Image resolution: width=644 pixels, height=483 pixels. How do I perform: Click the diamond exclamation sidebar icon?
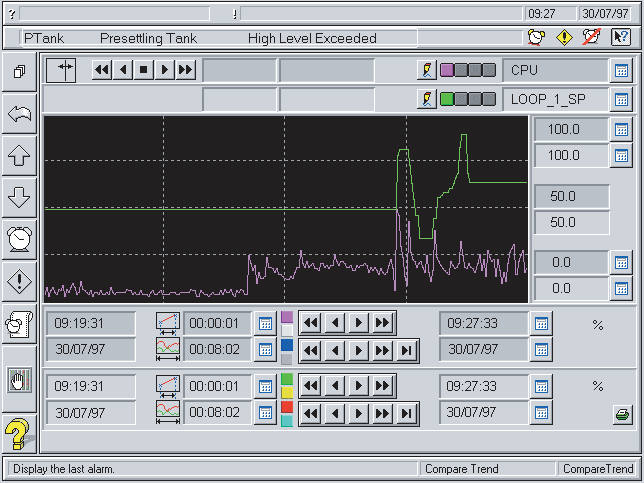19,281
